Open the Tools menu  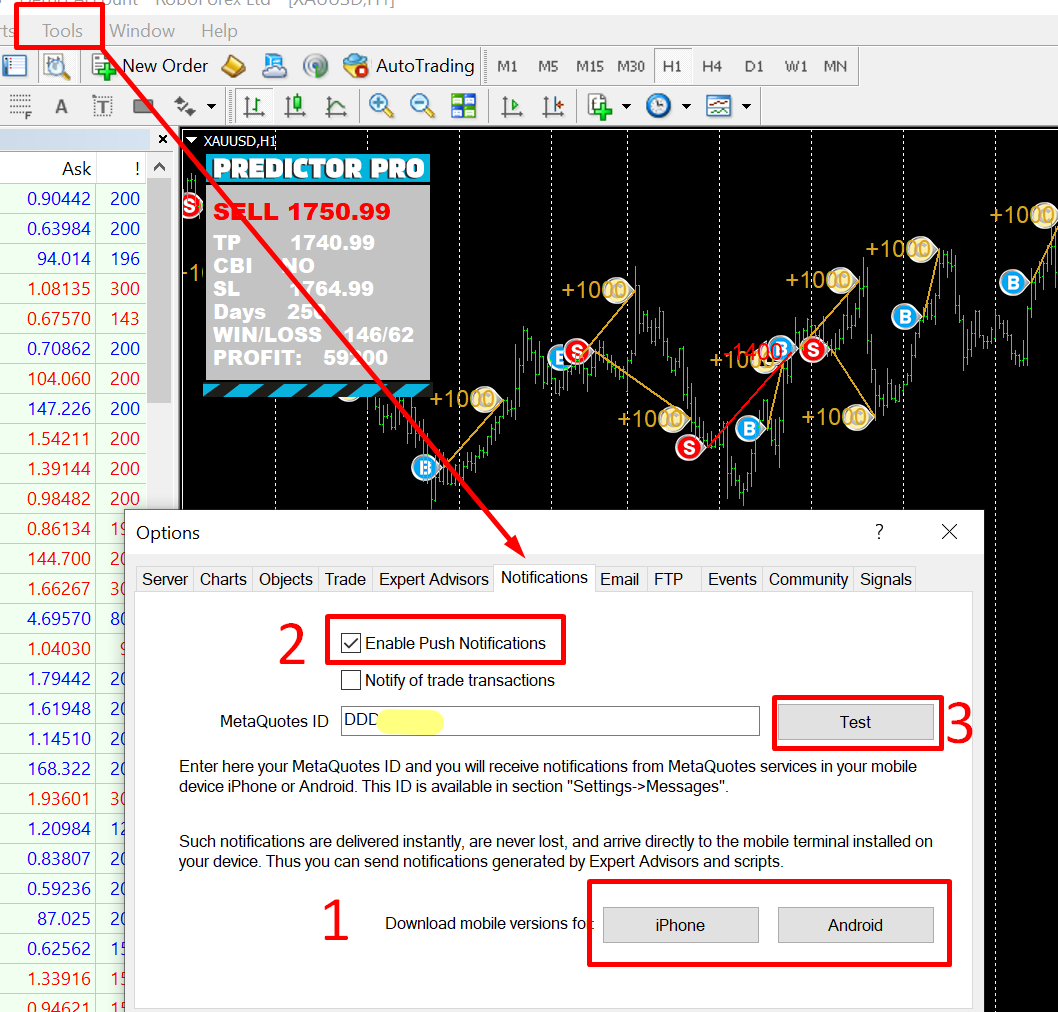click(x=62, y=31)
